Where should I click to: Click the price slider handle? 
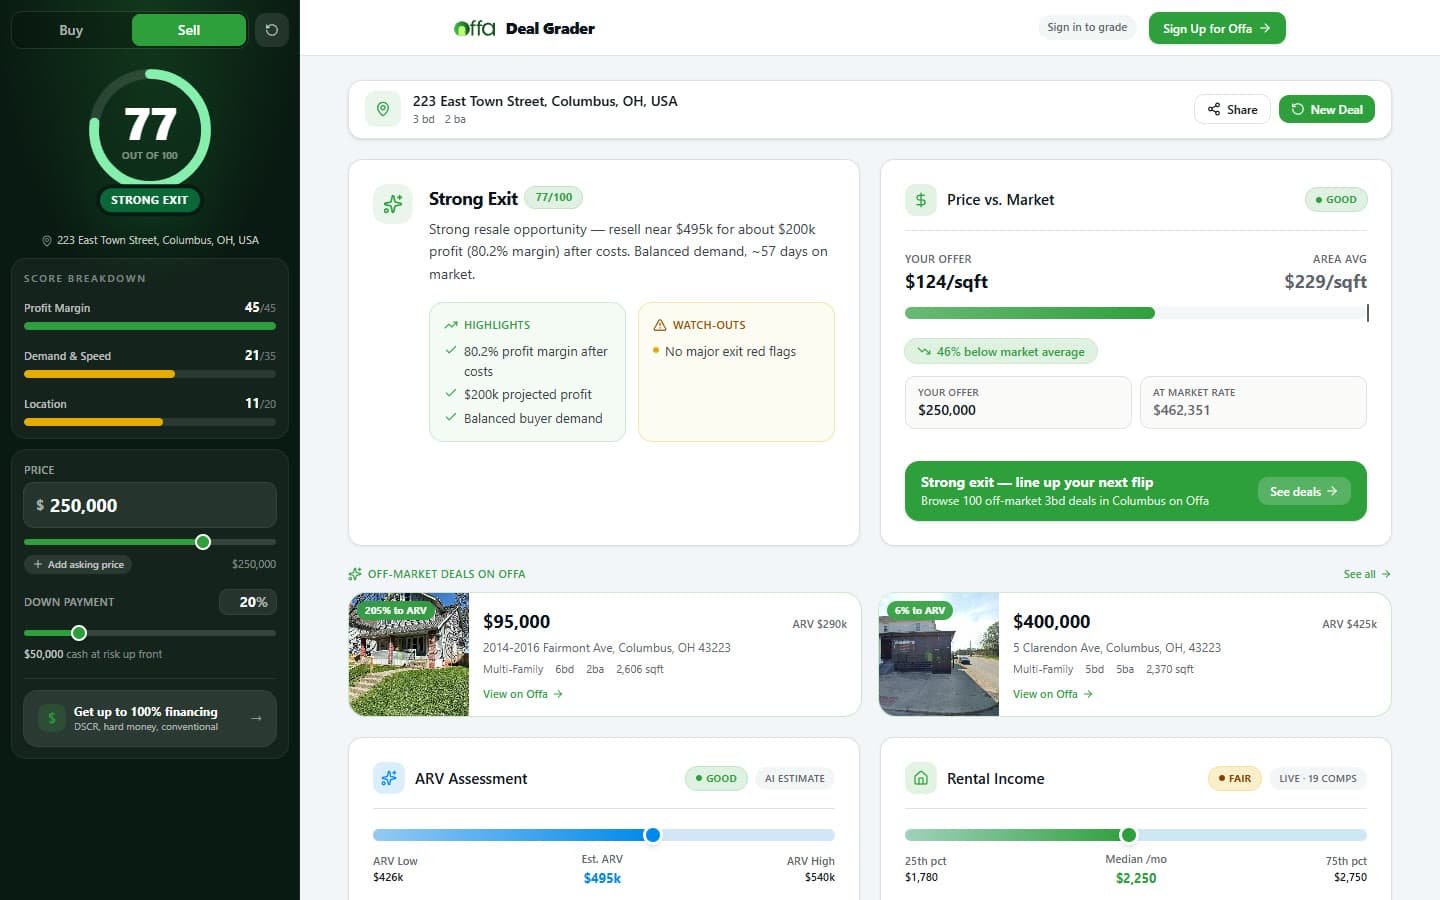pyautogui.click(x=203, y=542)
